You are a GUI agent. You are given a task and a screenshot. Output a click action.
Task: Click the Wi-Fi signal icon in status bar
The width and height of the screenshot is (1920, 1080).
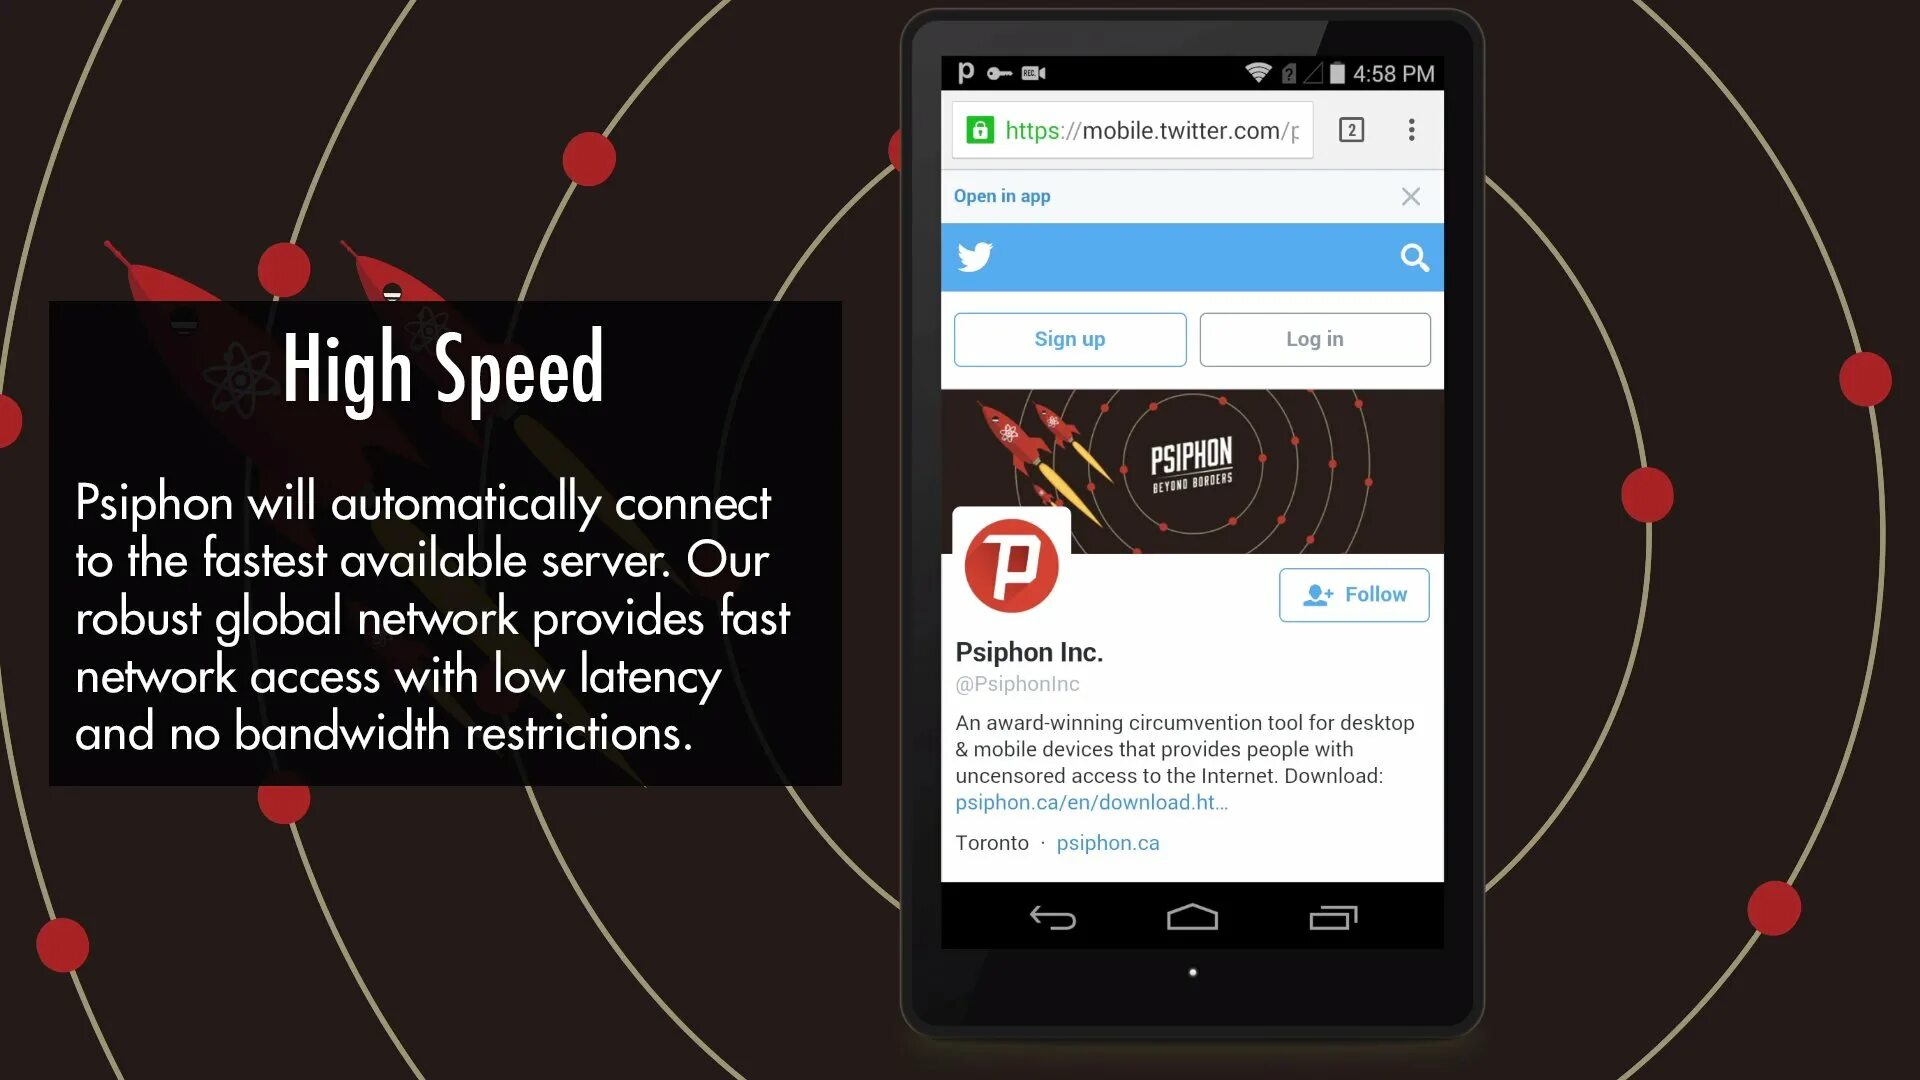click(x=1249, y=74)
